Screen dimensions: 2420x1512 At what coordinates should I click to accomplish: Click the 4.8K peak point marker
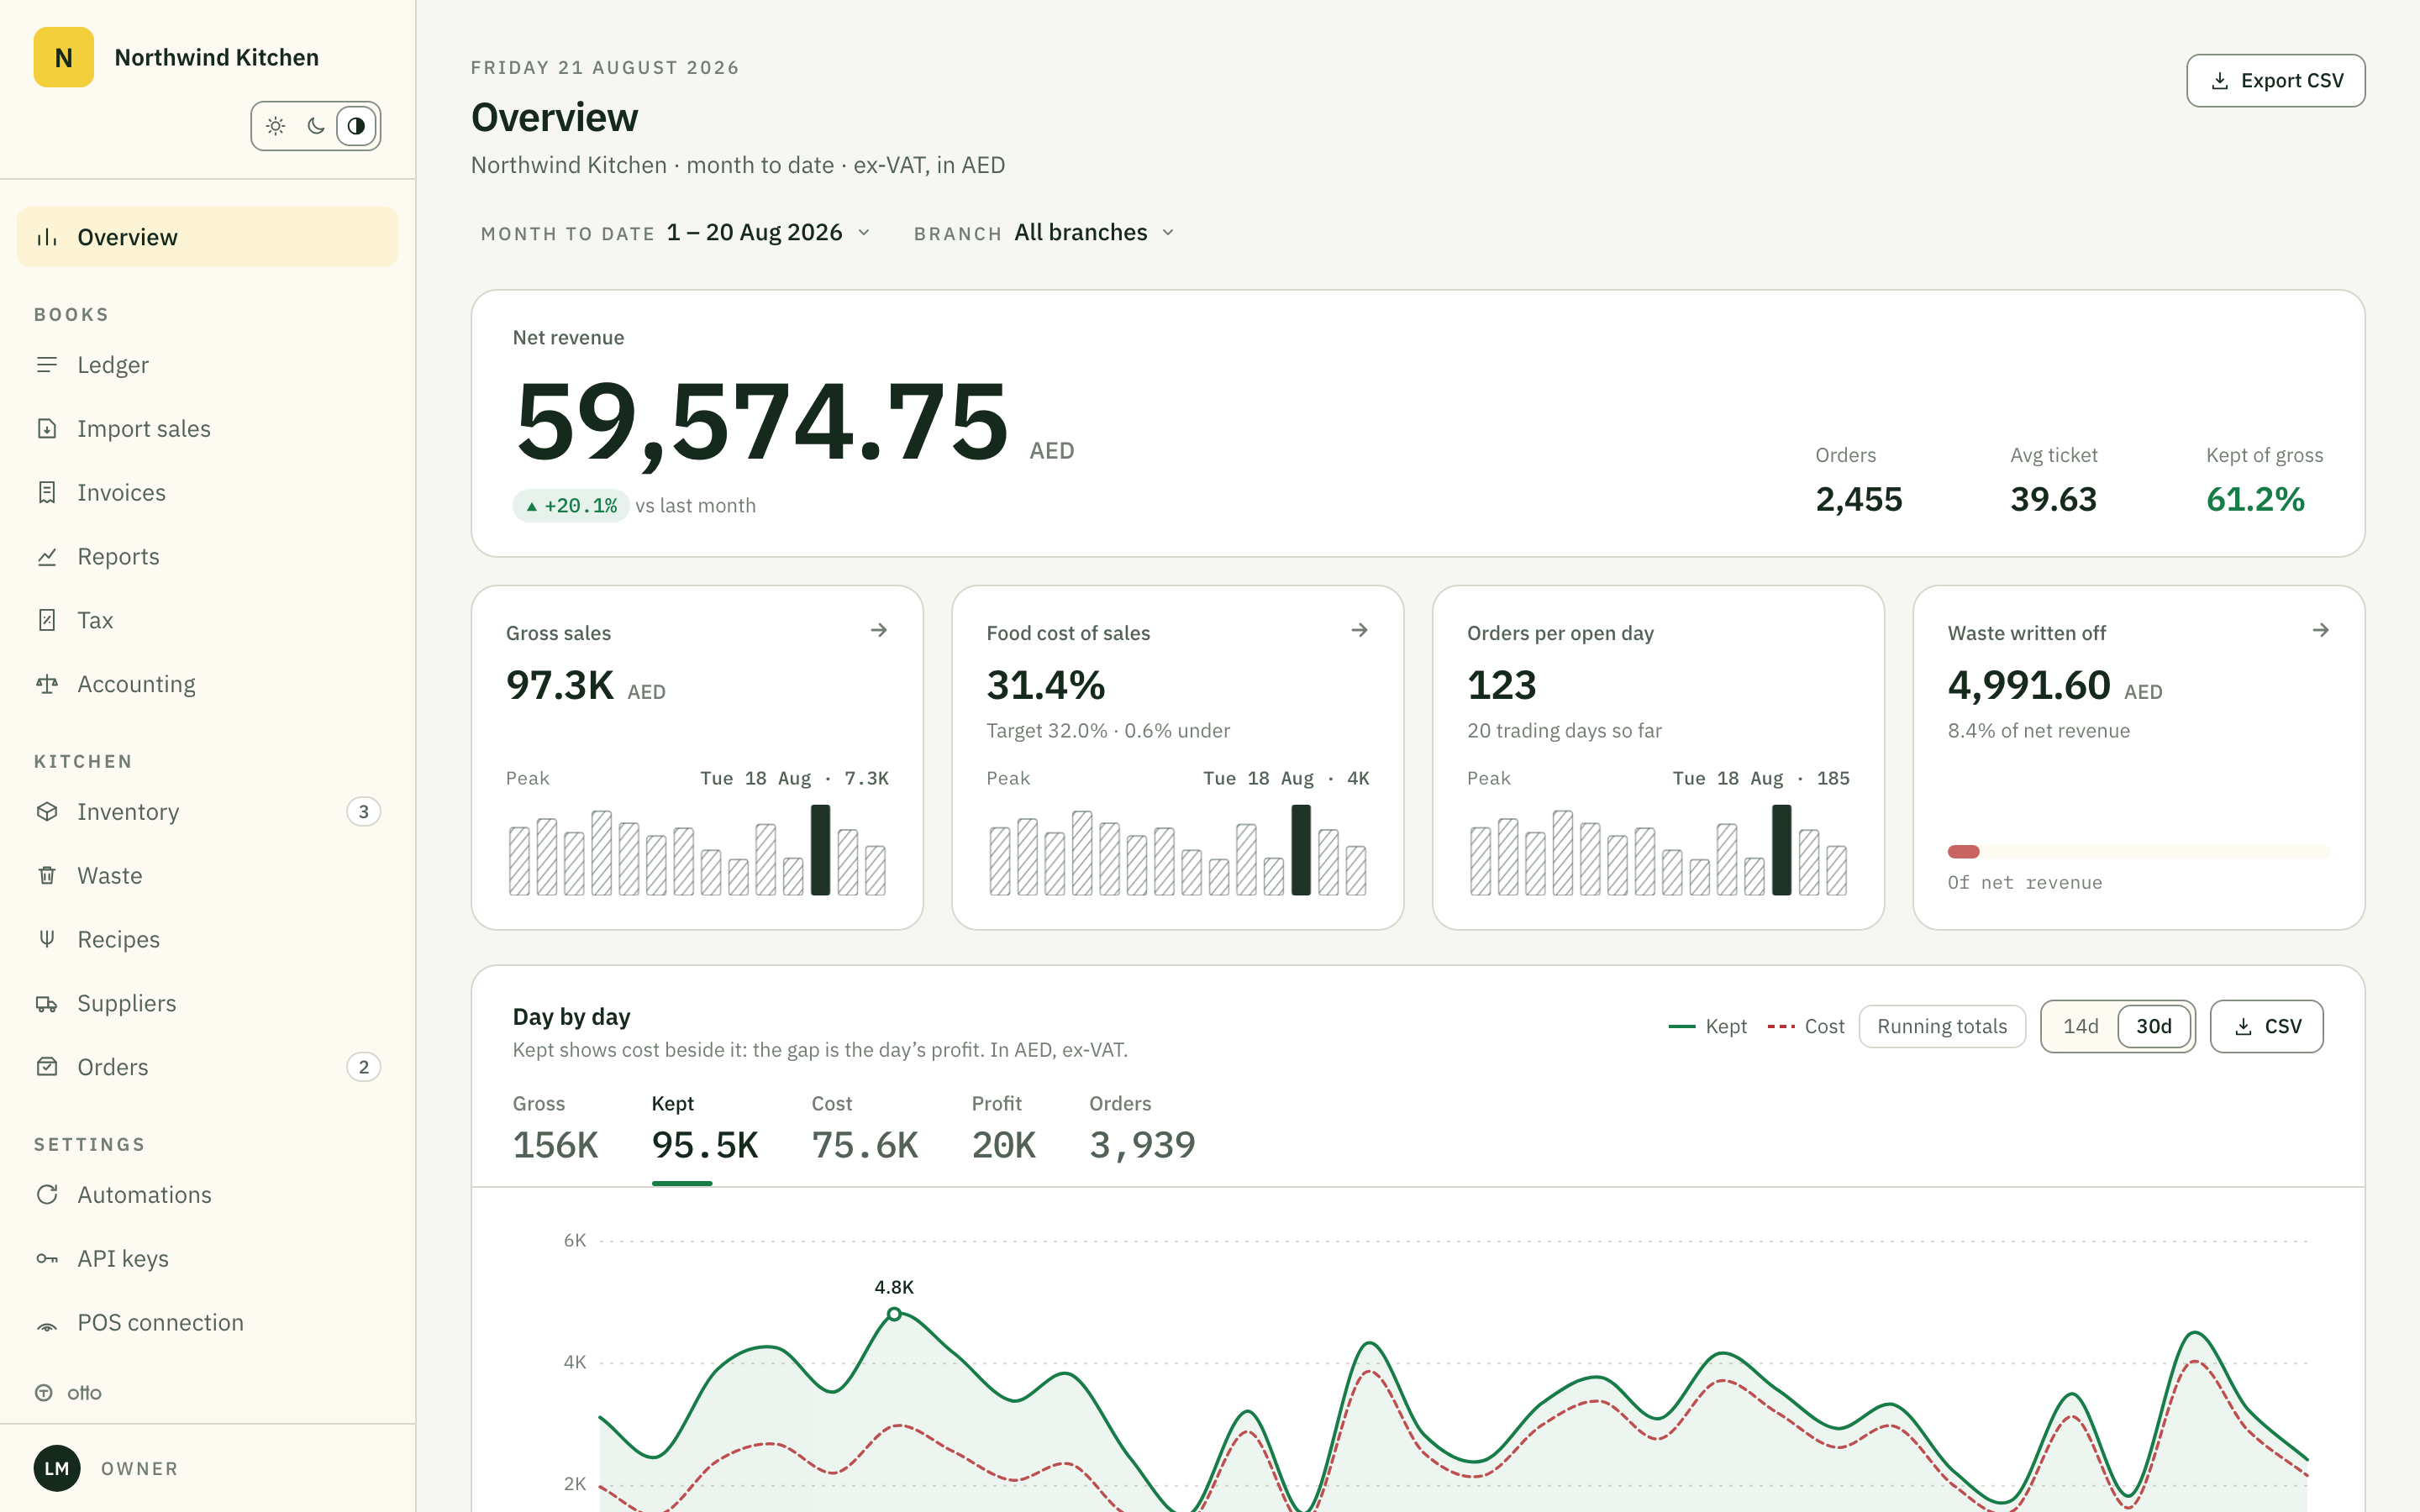tap(894, 1314)
